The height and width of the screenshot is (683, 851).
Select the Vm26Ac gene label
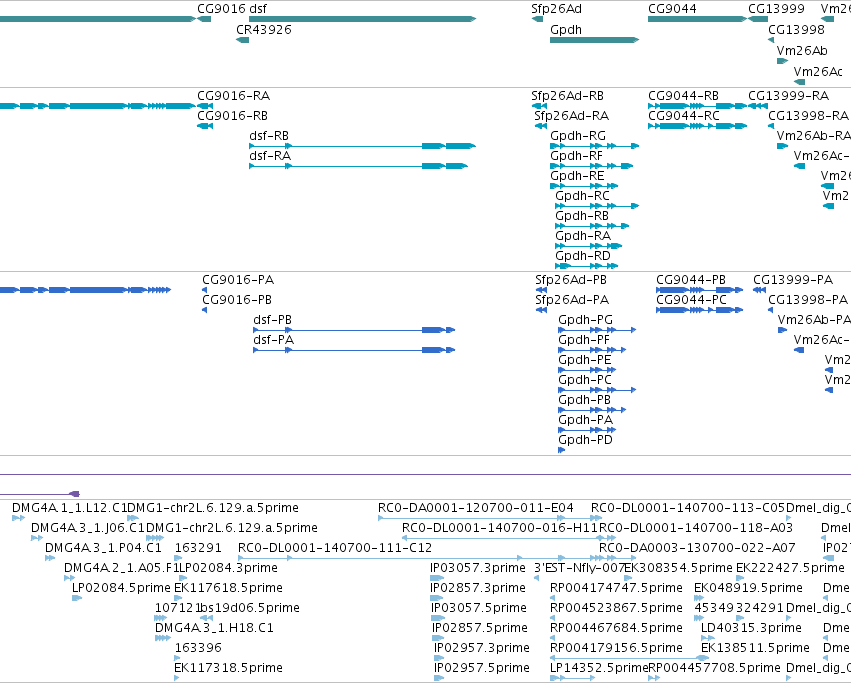click(x=818, y=72)
